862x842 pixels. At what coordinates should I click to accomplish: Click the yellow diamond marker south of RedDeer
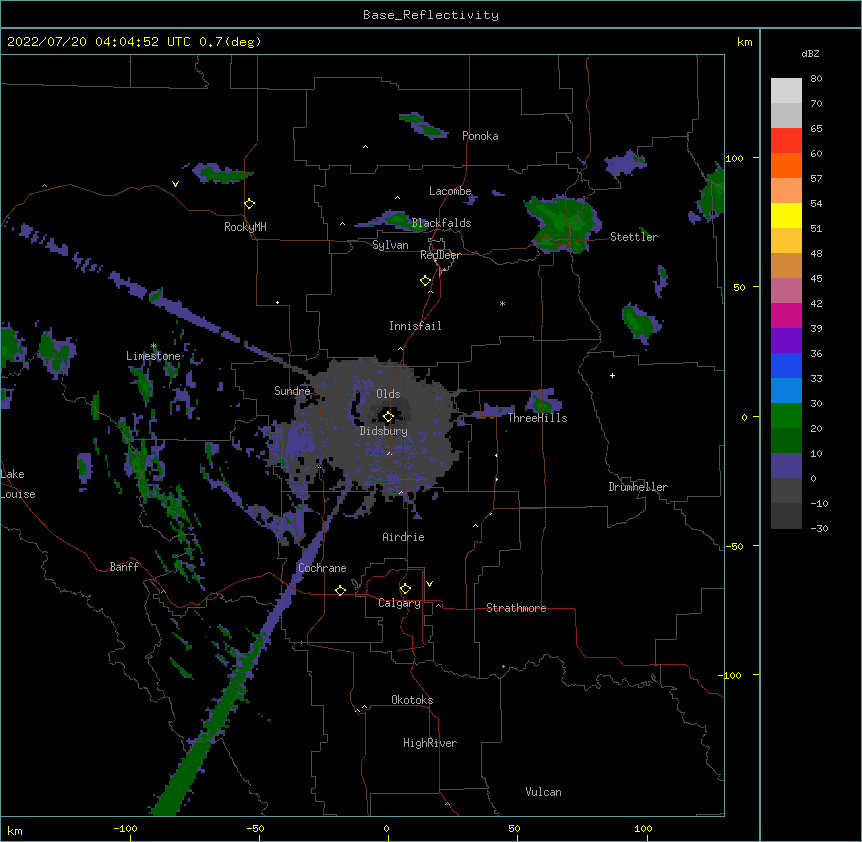tap(426, 281)
